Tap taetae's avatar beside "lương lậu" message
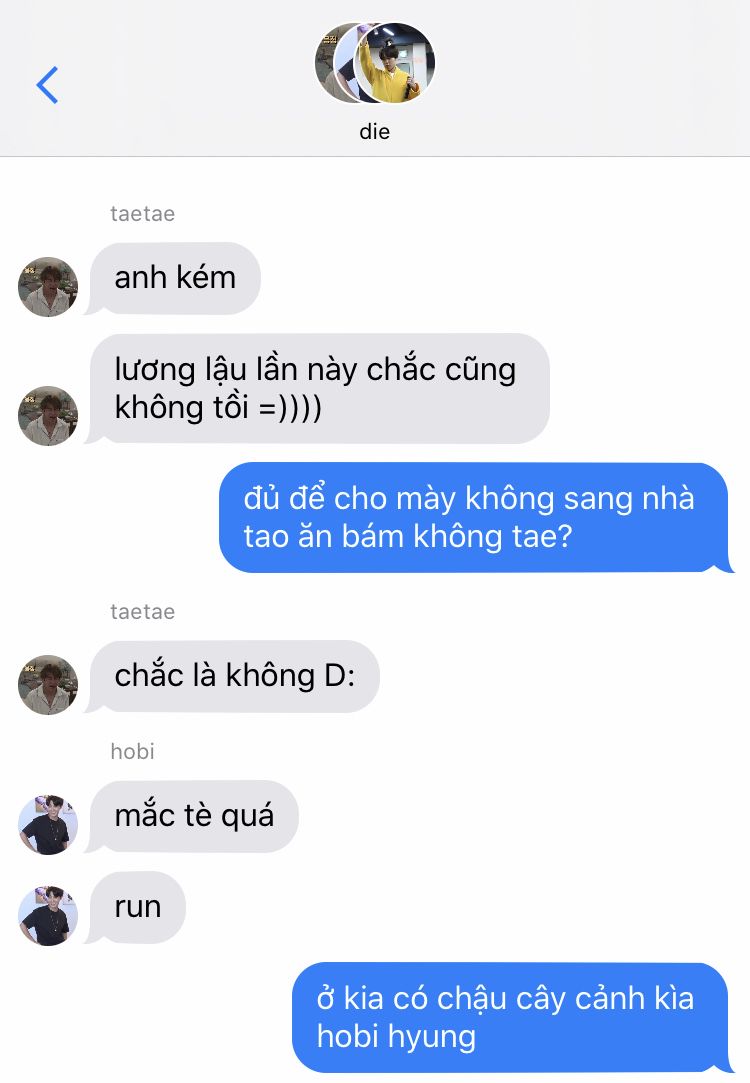Screen dimensions: 750x1083 tap(48, 416)
